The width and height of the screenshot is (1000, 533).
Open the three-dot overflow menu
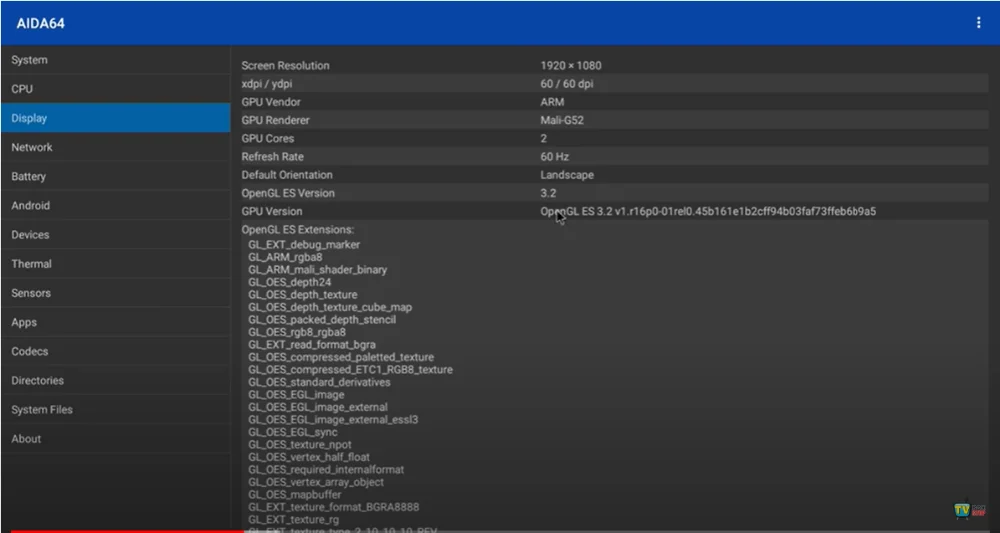coord(978,23)
